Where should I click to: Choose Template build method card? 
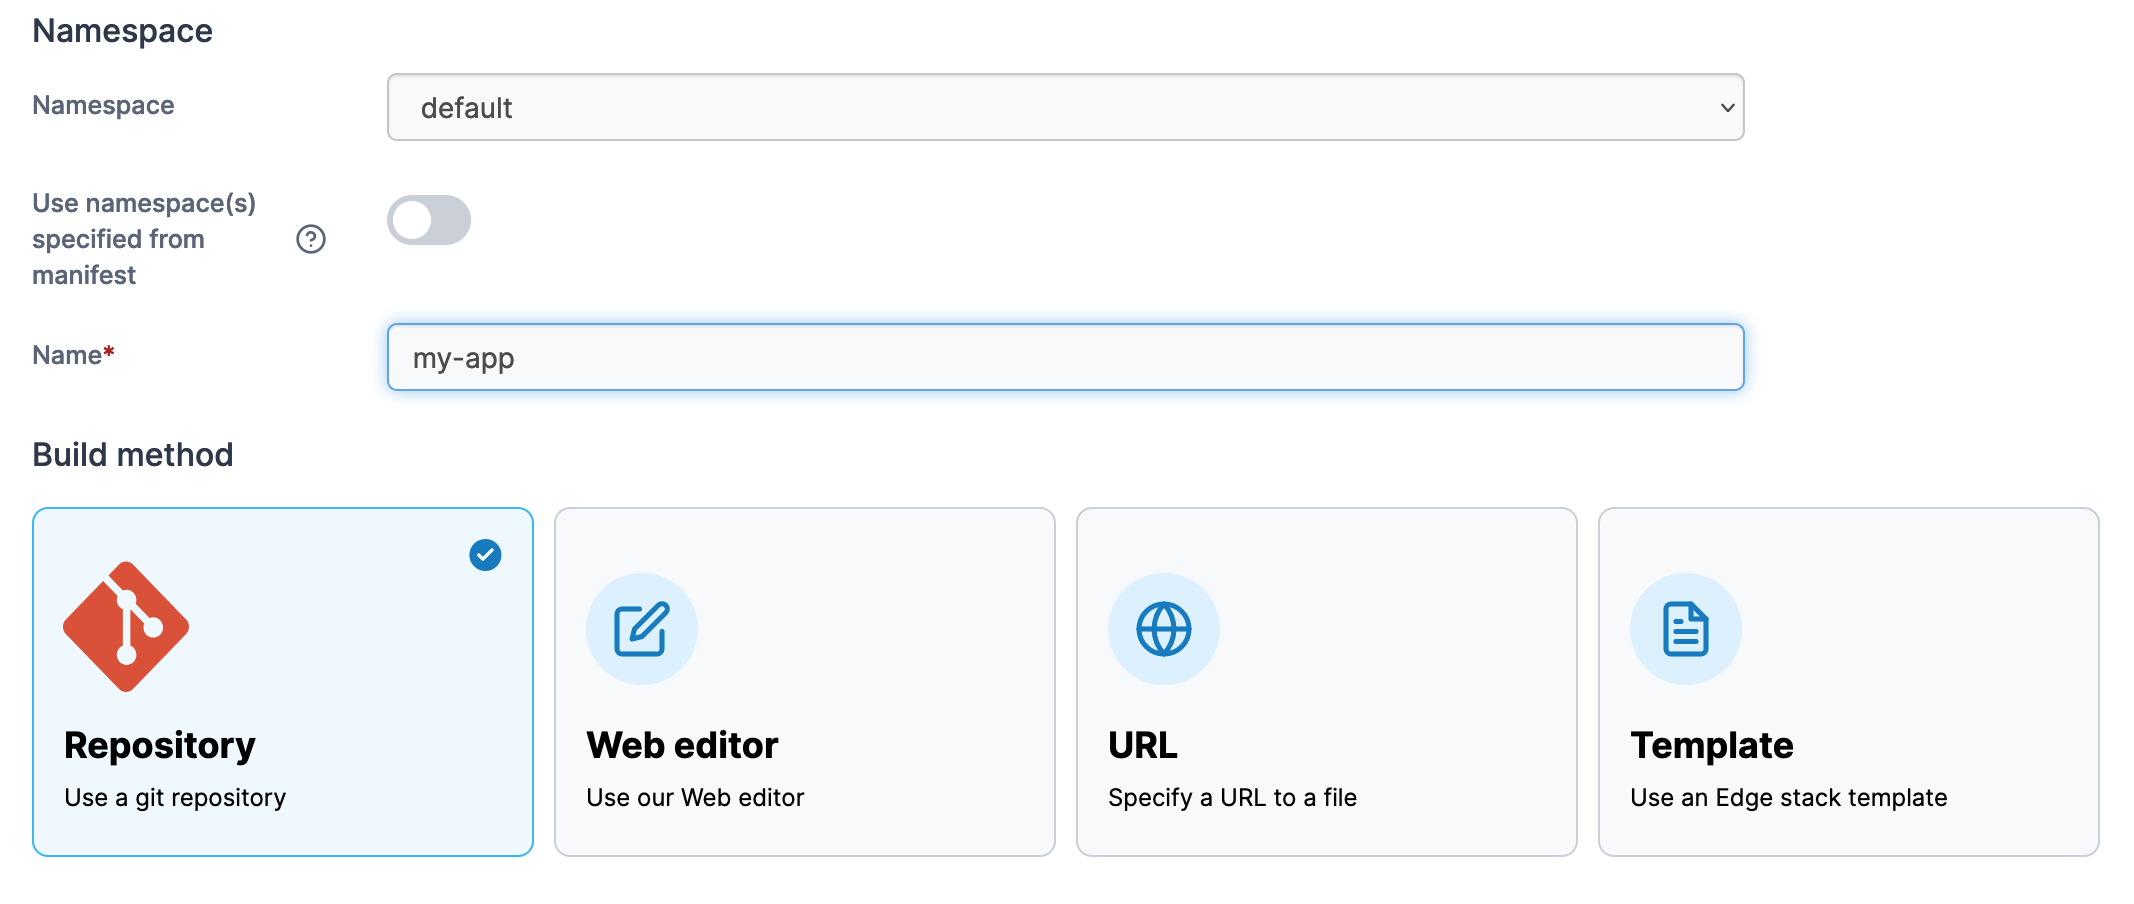pyautogui.click(x=1849, y=682)
